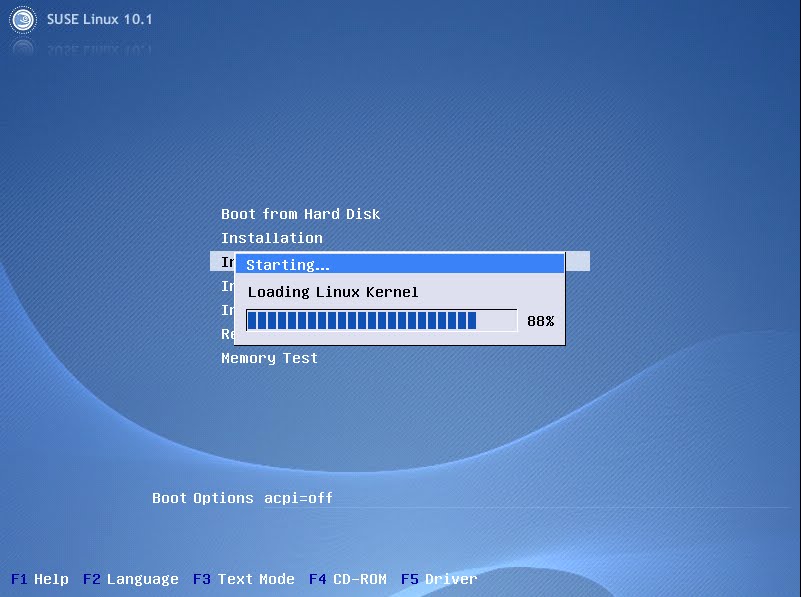
Task: Click the kernel loading progress bar
Action: tap(382, 321)
